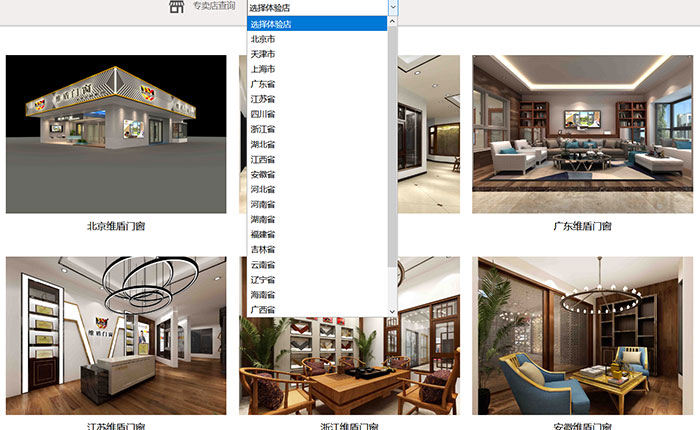Screen dimensions: 700x430
Task: Pick 上海市 from the dropdown options
Action: point(263,69)
